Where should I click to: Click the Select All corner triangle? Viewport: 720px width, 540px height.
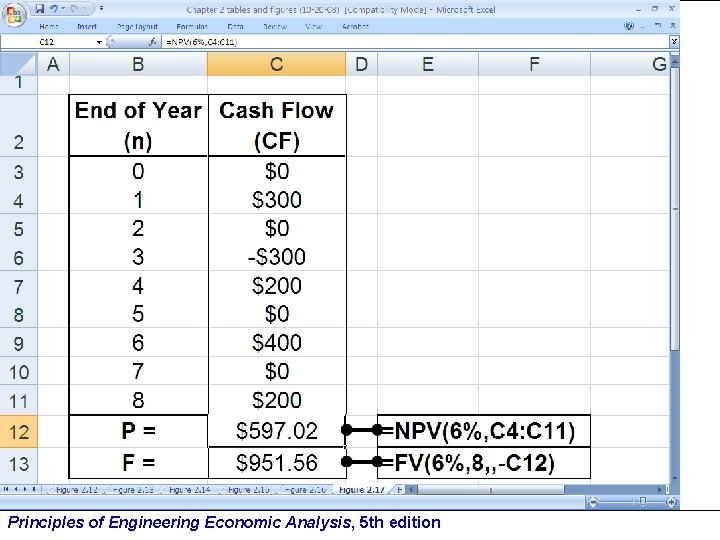(18, 64)
